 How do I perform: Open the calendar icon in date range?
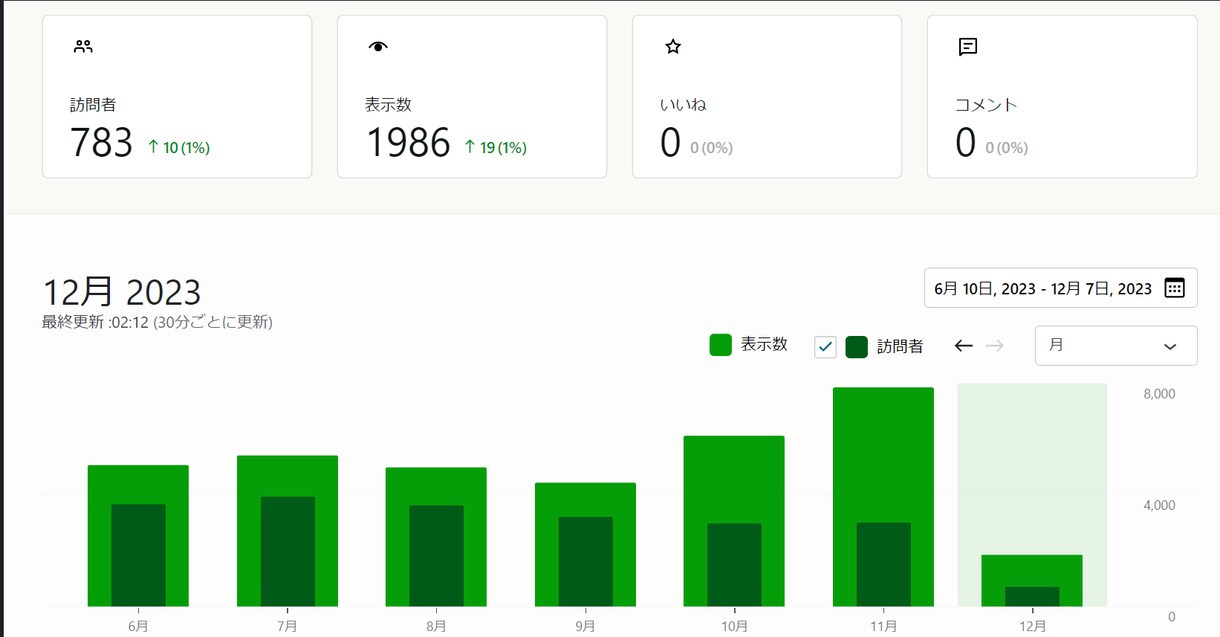(1174, 288)
